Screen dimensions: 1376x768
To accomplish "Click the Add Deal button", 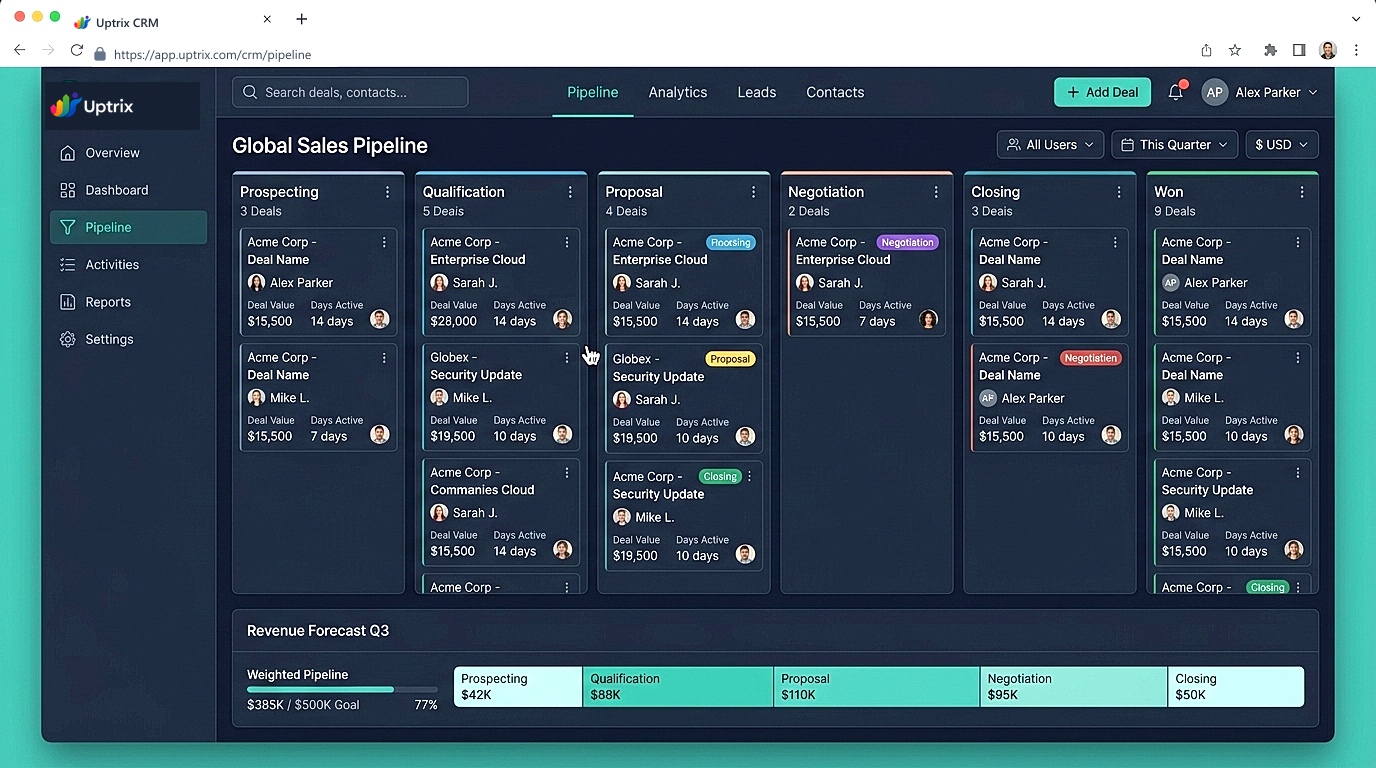I will coord(1102,92).
